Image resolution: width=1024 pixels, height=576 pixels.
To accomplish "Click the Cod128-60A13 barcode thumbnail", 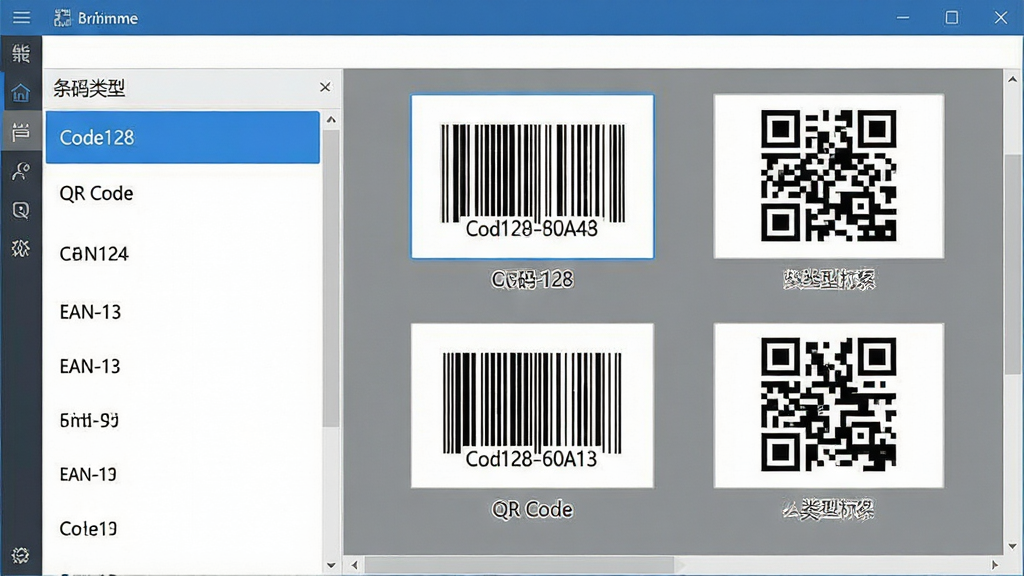I will point(532,406).
